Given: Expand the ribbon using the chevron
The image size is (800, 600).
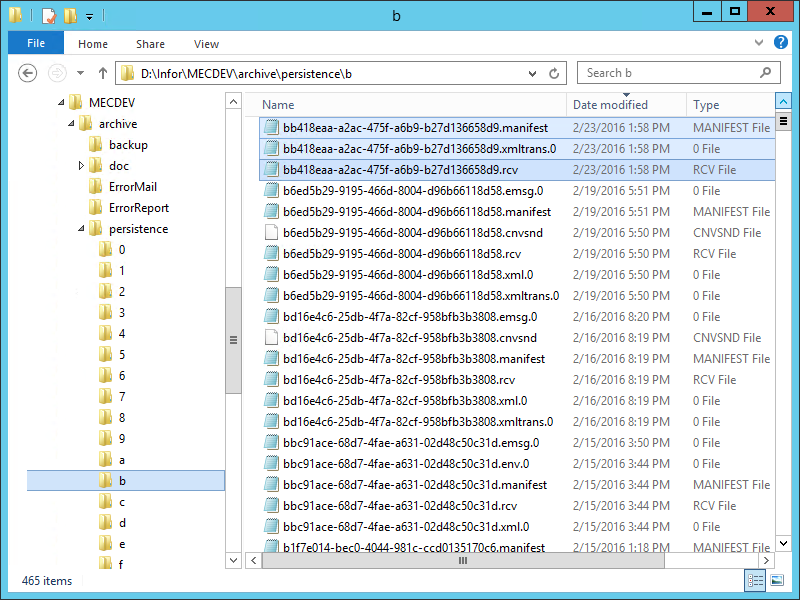Looking at the screenshot, I should pyautogui.click(x=762, y=43).
